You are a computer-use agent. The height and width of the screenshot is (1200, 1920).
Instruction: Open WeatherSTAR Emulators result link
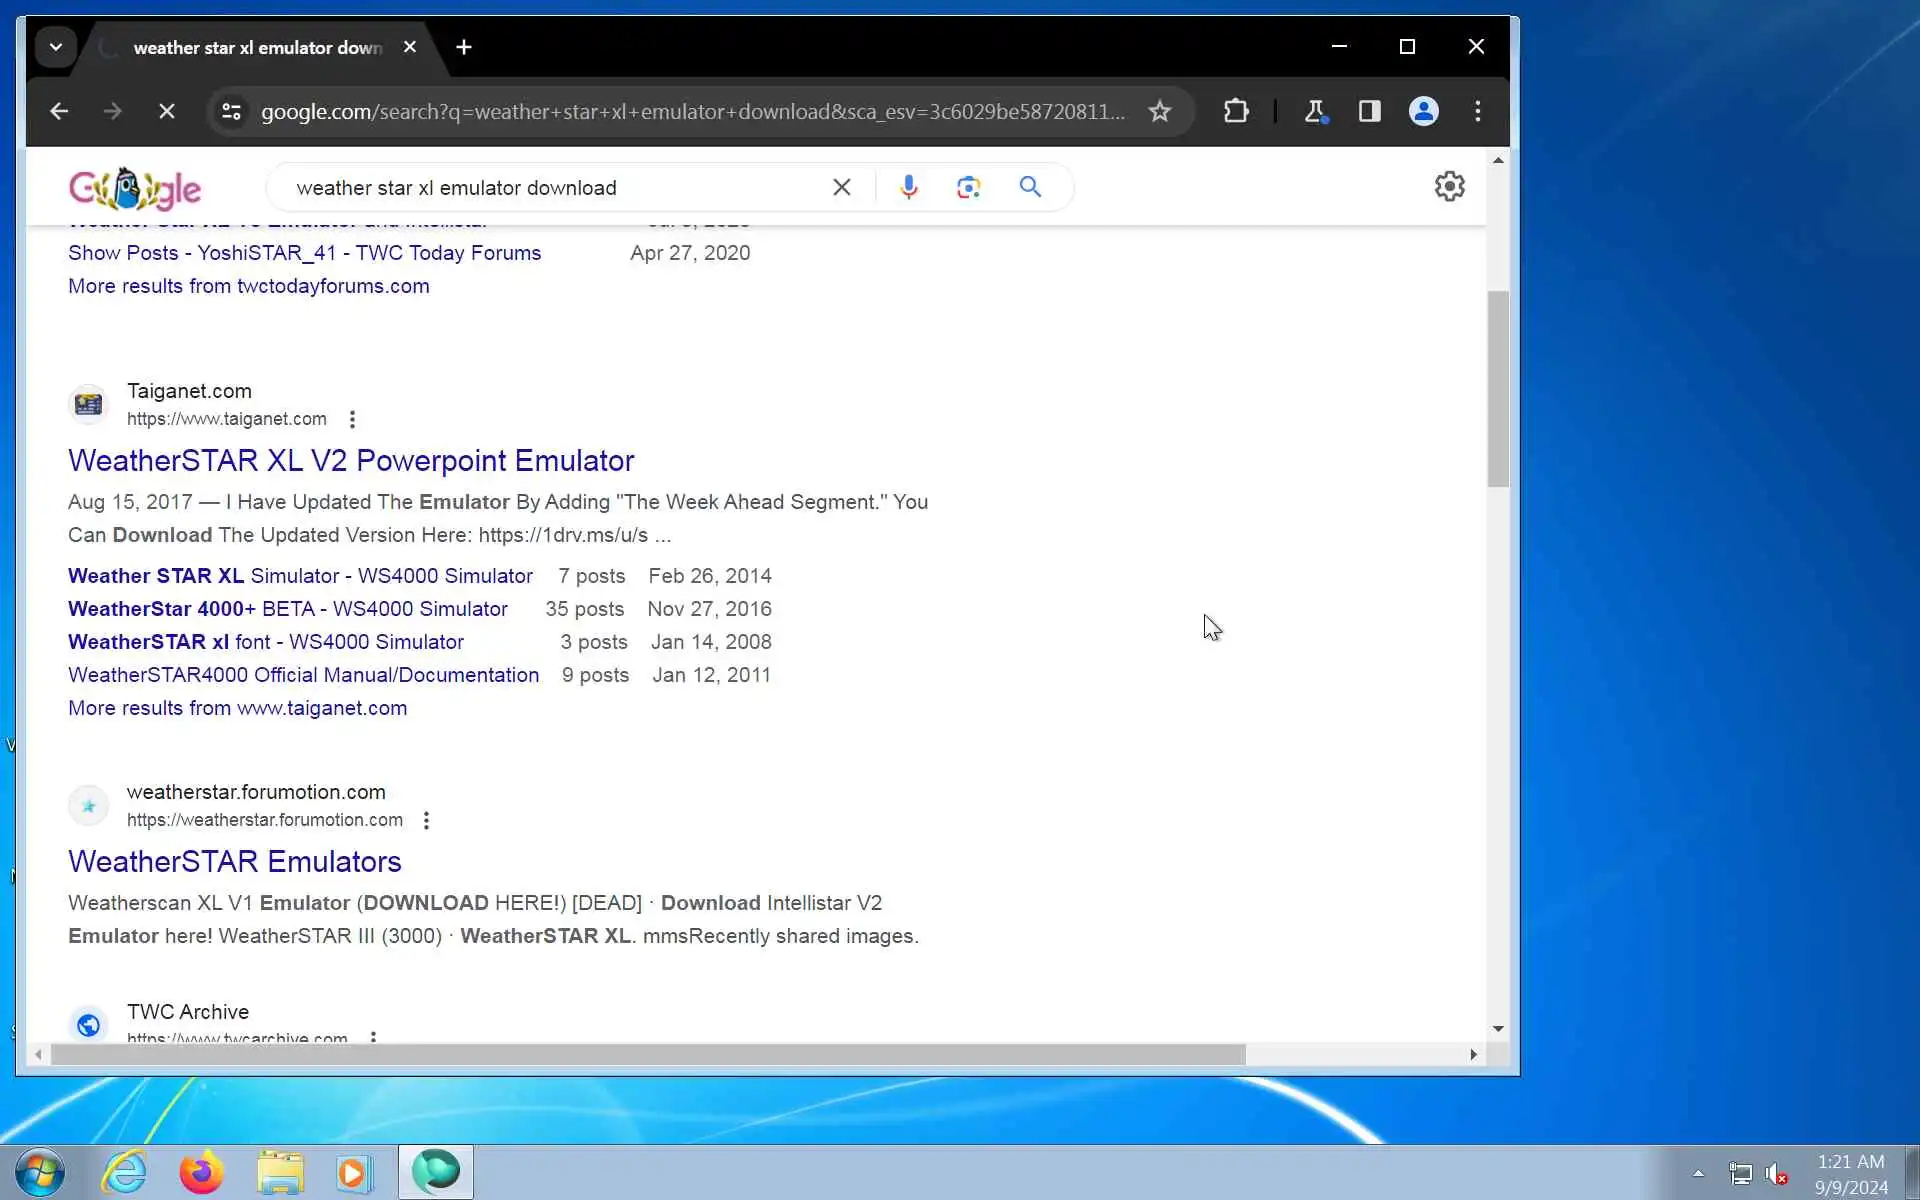pos(234,861)
